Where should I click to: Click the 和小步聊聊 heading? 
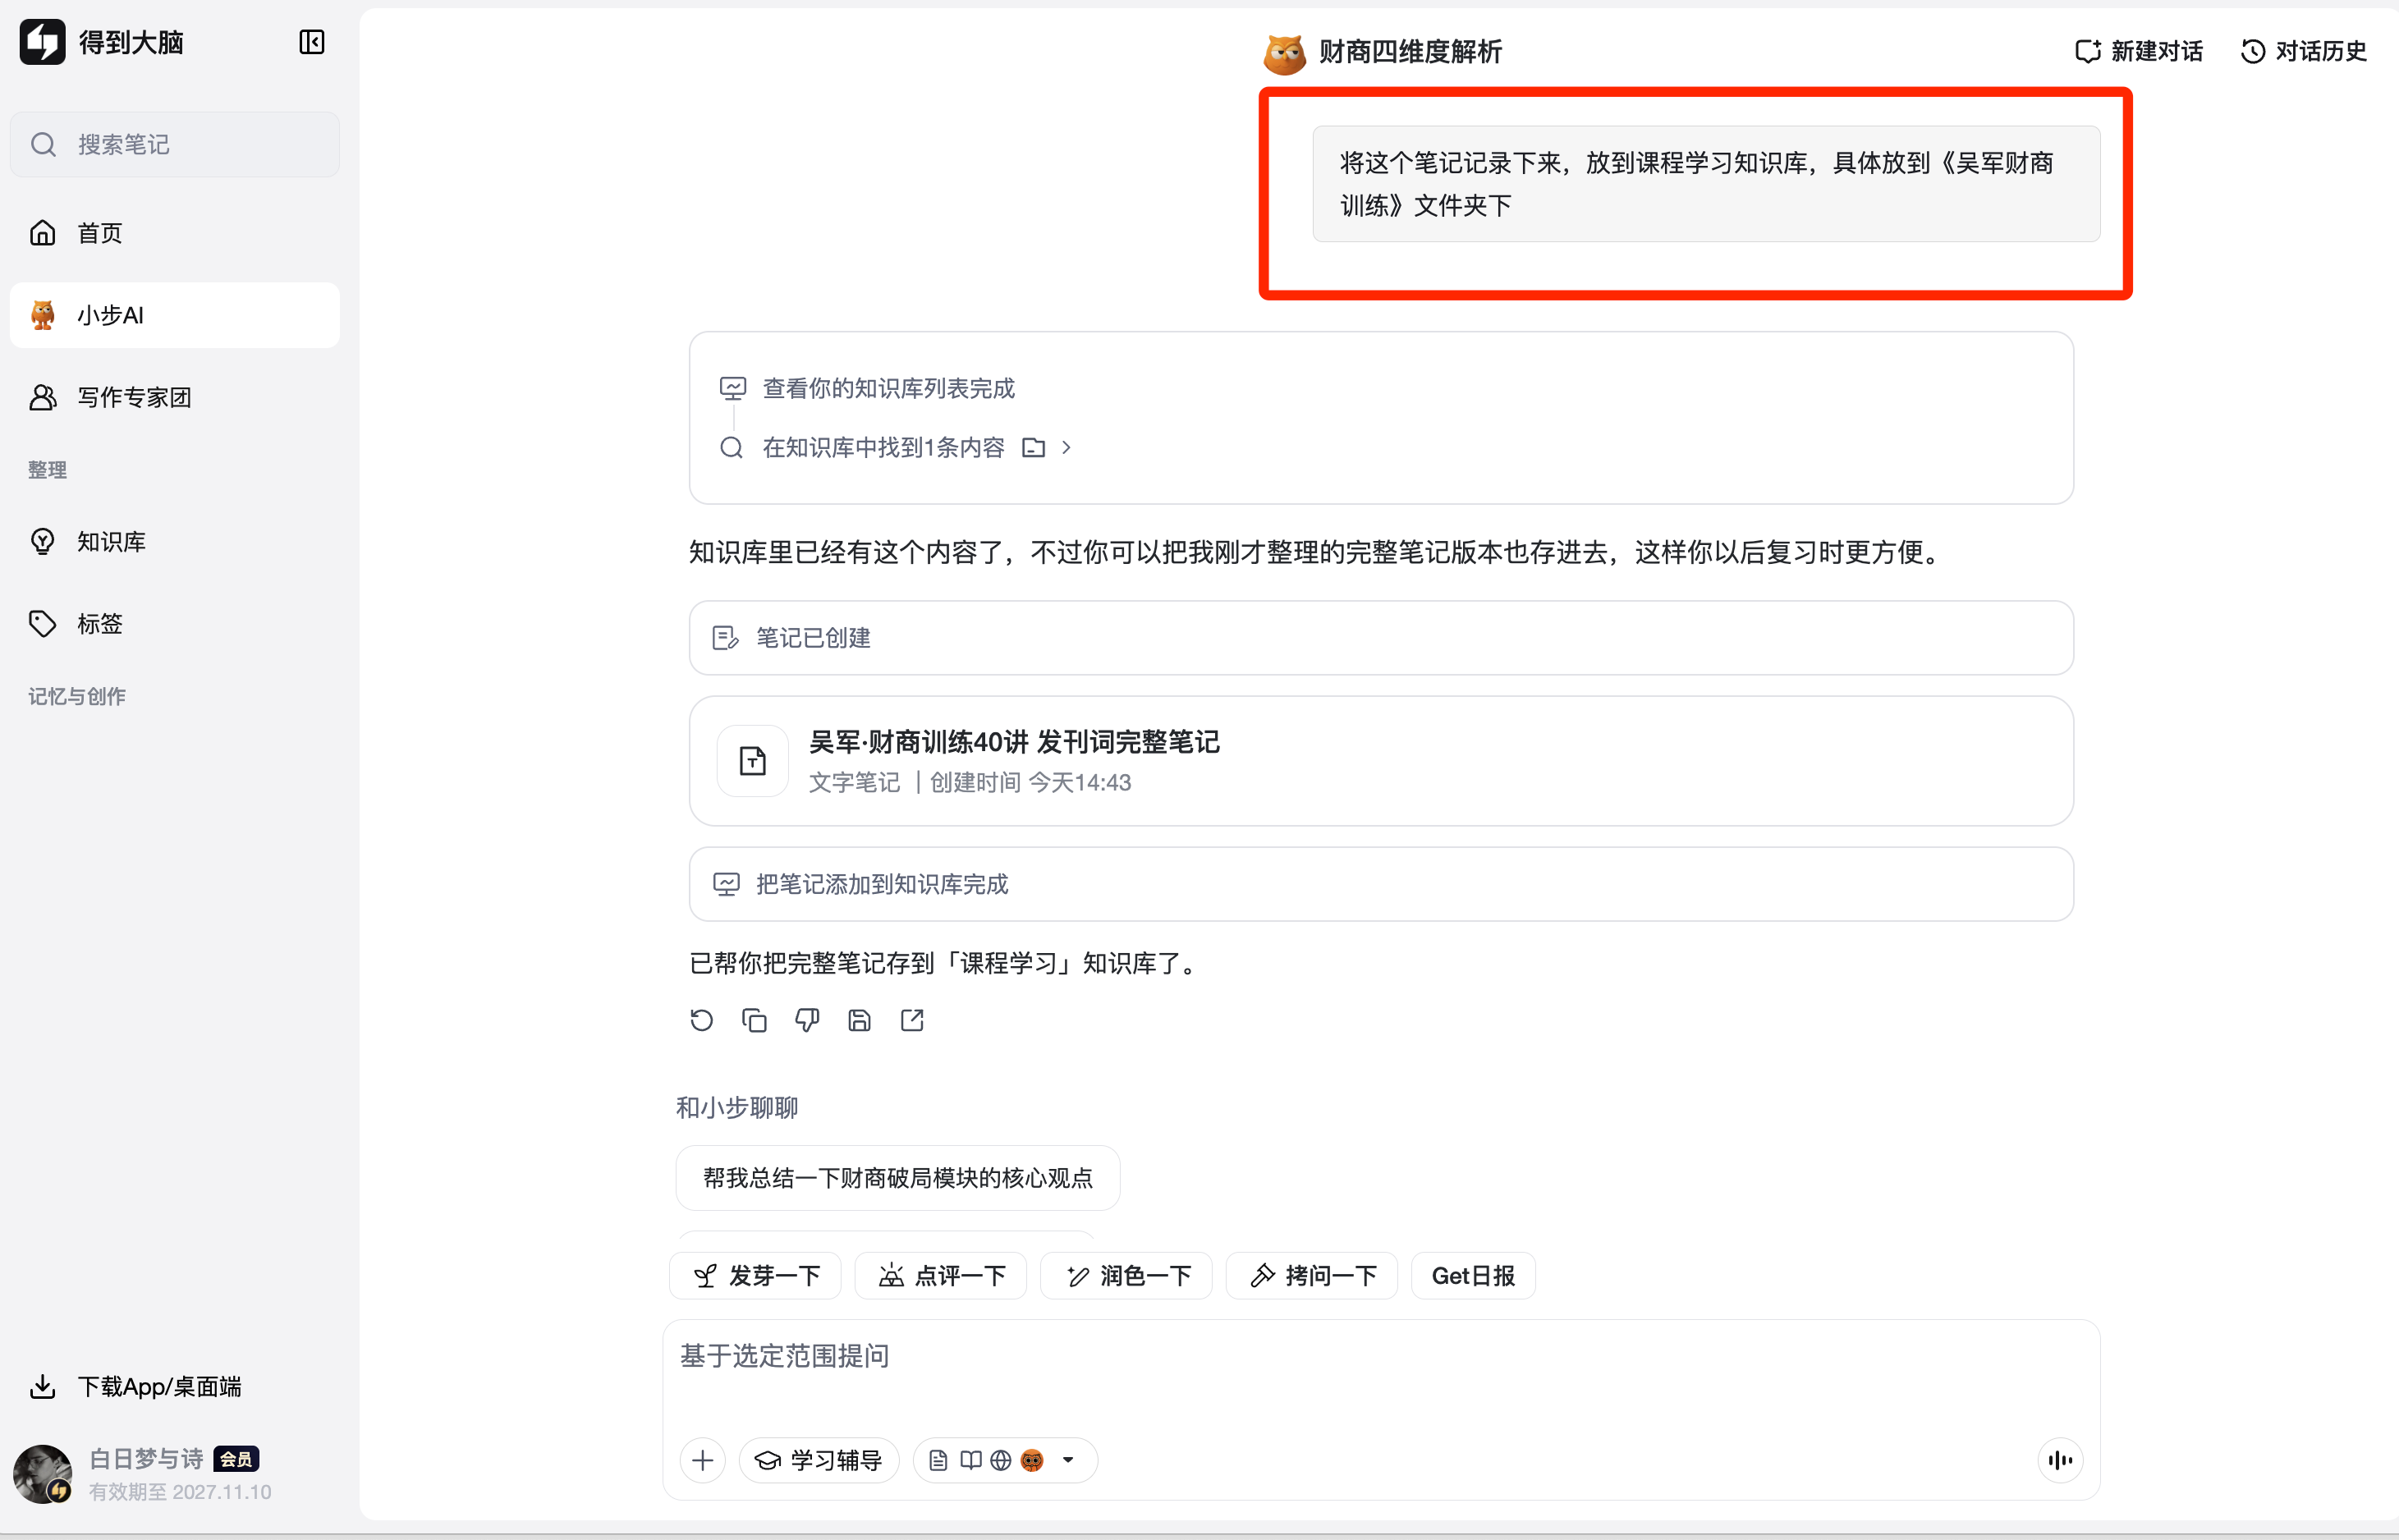pyautogui.click(x=737, y=1107)
